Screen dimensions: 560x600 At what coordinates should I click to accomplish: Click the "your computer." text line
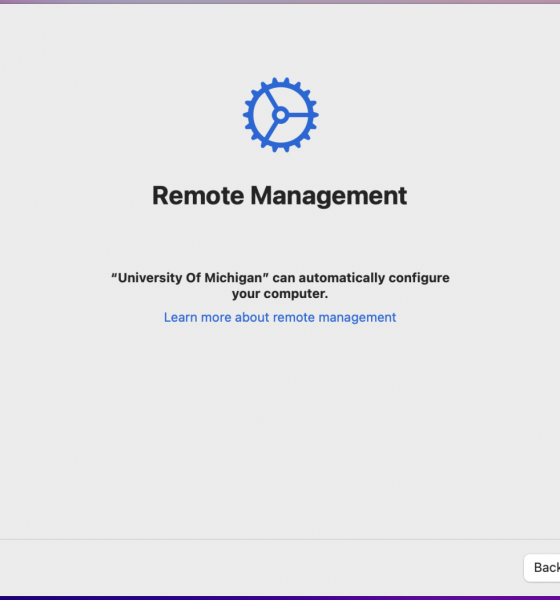coord(280,294)
